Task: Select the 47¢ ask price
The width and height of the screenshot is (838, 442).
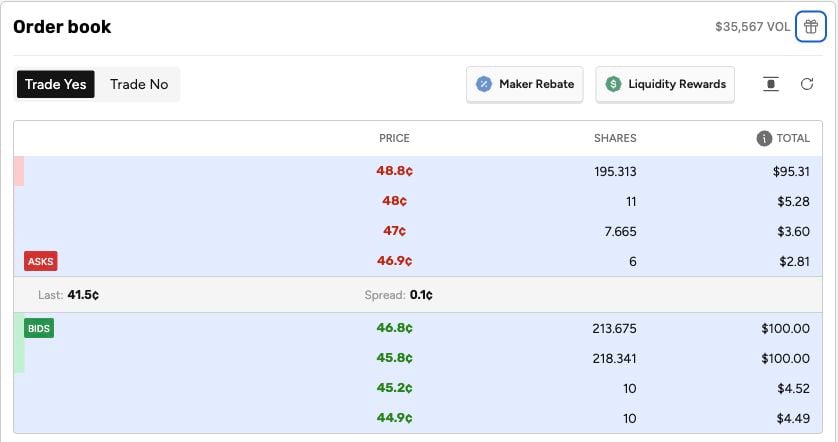Action: coord(394,231)
